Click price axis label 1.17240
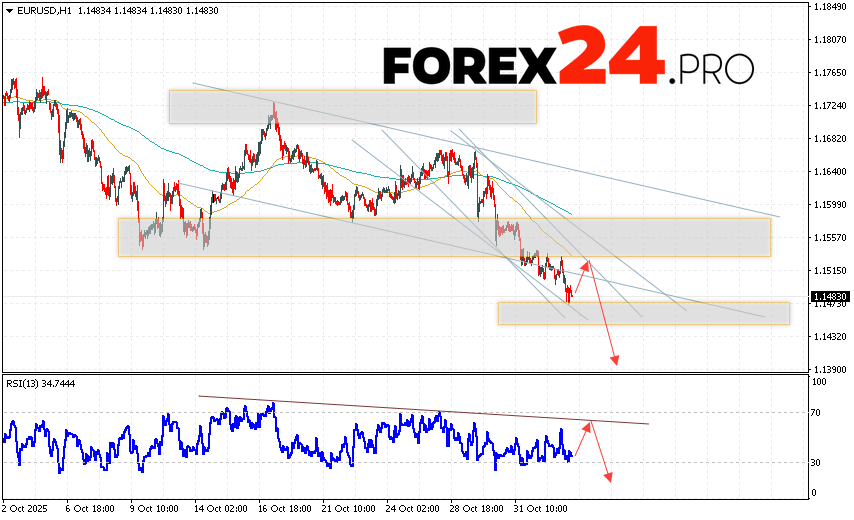 pyautogui.click(x=830, y=106)
